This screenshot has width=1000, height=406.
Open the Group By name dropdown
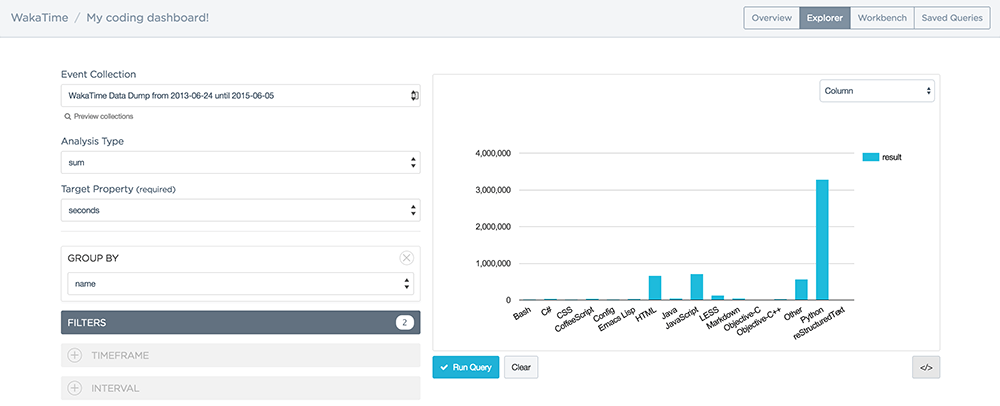(240, 284)
